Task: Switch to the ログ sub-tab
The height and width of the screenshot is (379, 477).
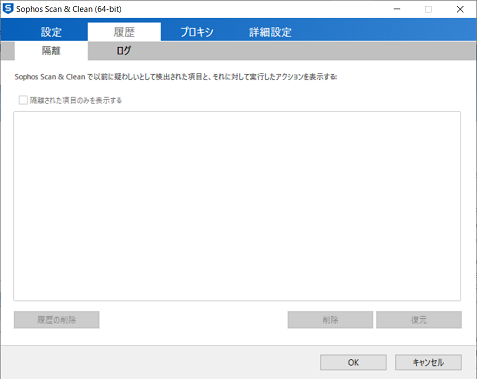Action: click(x=124, y=51)
